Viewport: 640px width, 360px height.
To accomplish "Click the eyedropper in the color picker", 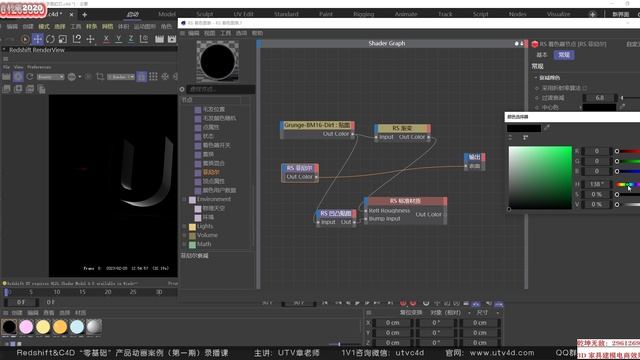I will tap(547, 128).
